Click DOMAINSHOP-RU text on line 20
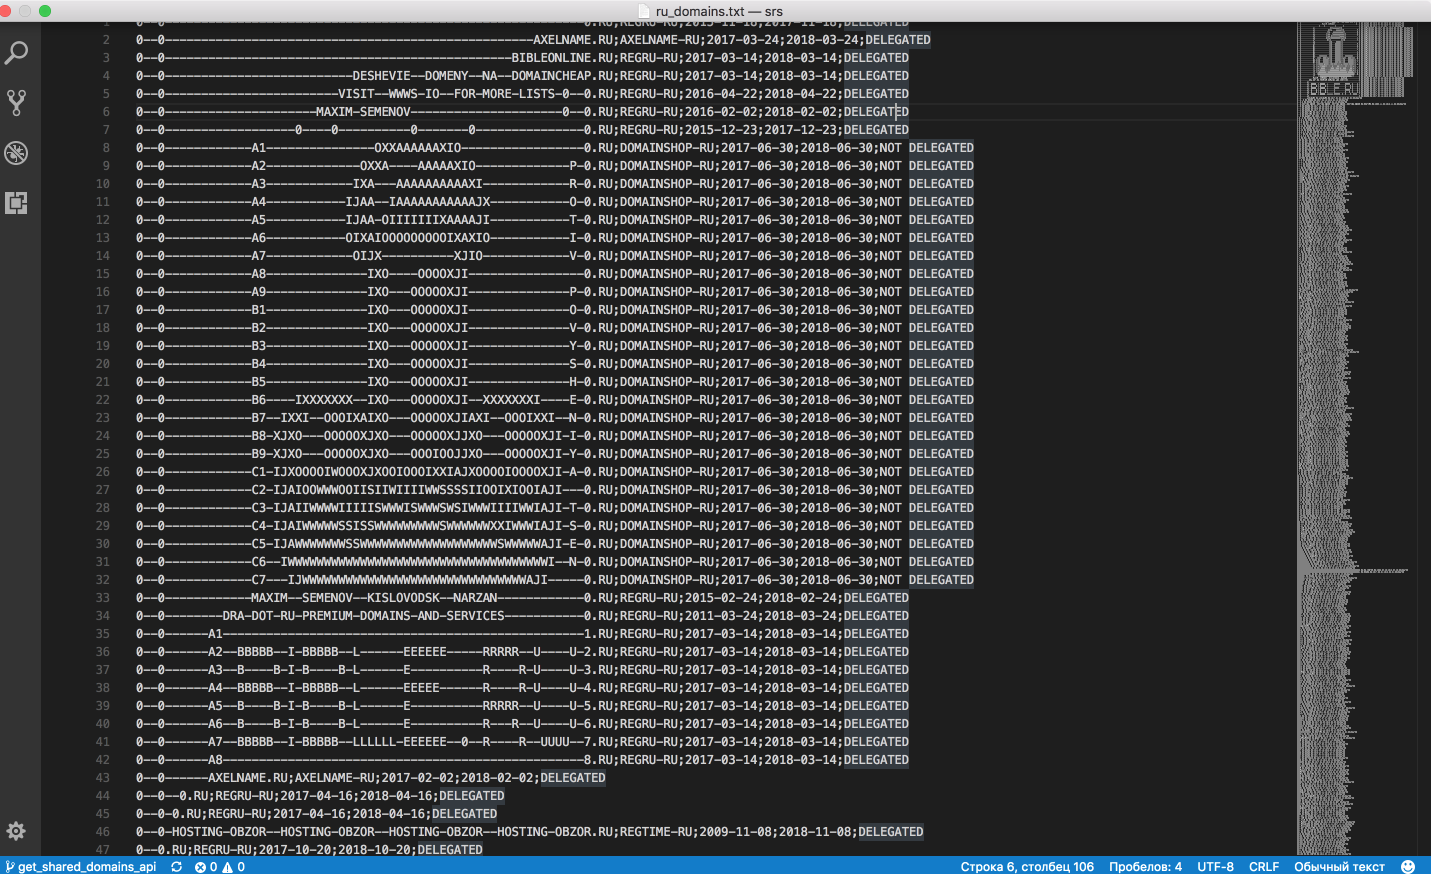Viewport: 1431px width, 874px height. pos(667,364)
